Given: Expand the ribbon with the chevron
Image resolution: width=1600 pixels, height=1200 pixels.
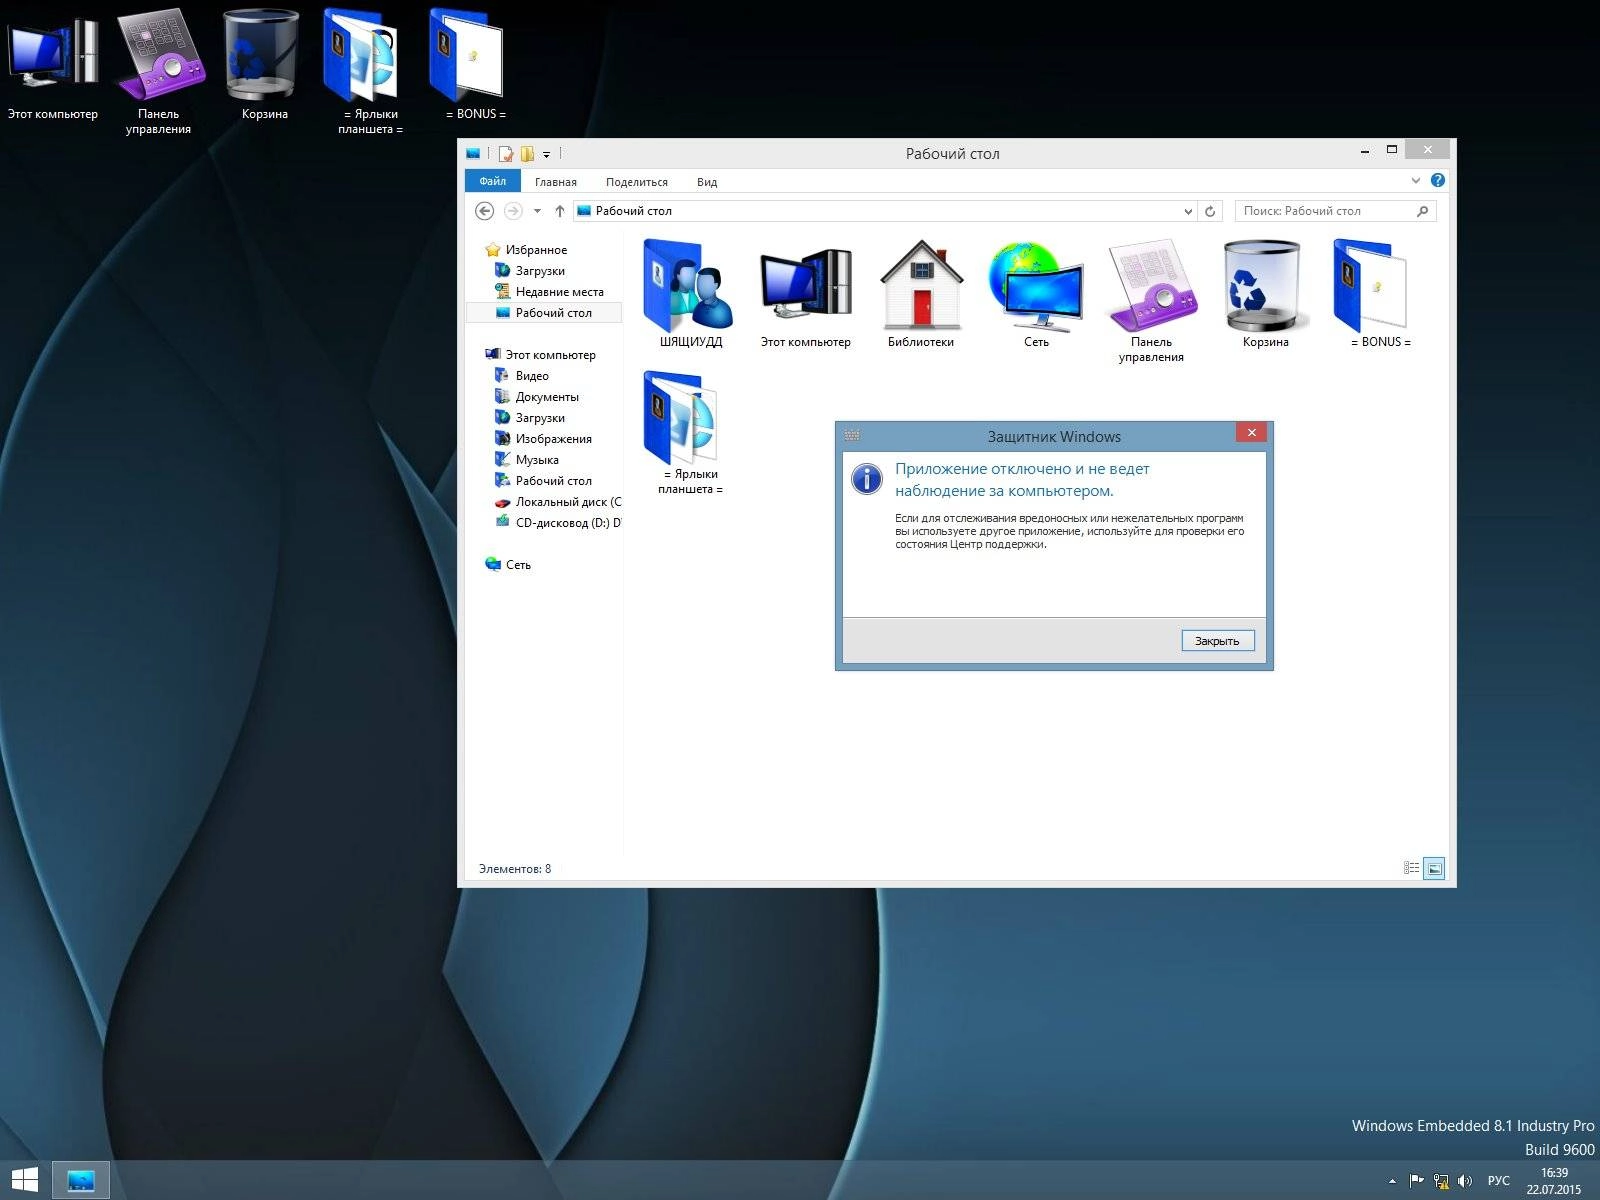Looking at the screenshot, I should point(1415,180).
